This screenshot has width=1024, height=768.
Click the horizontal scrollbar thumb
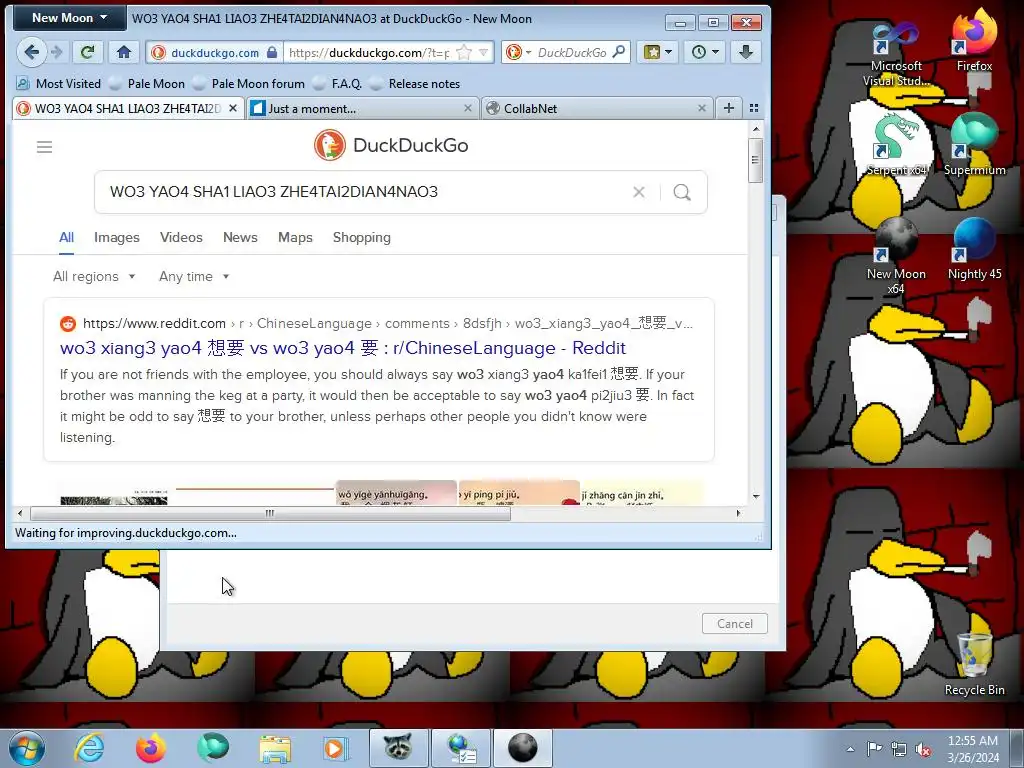(x=270, y=513)
